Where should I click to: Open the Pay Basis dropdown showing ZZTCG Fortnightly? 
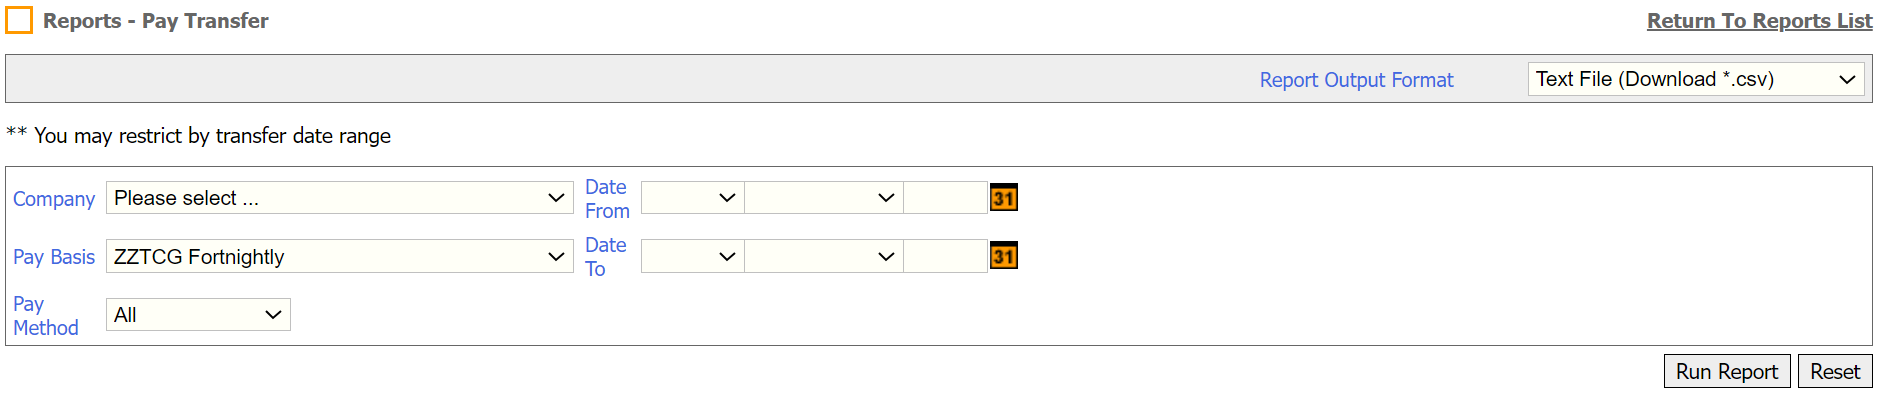(340, 256)
